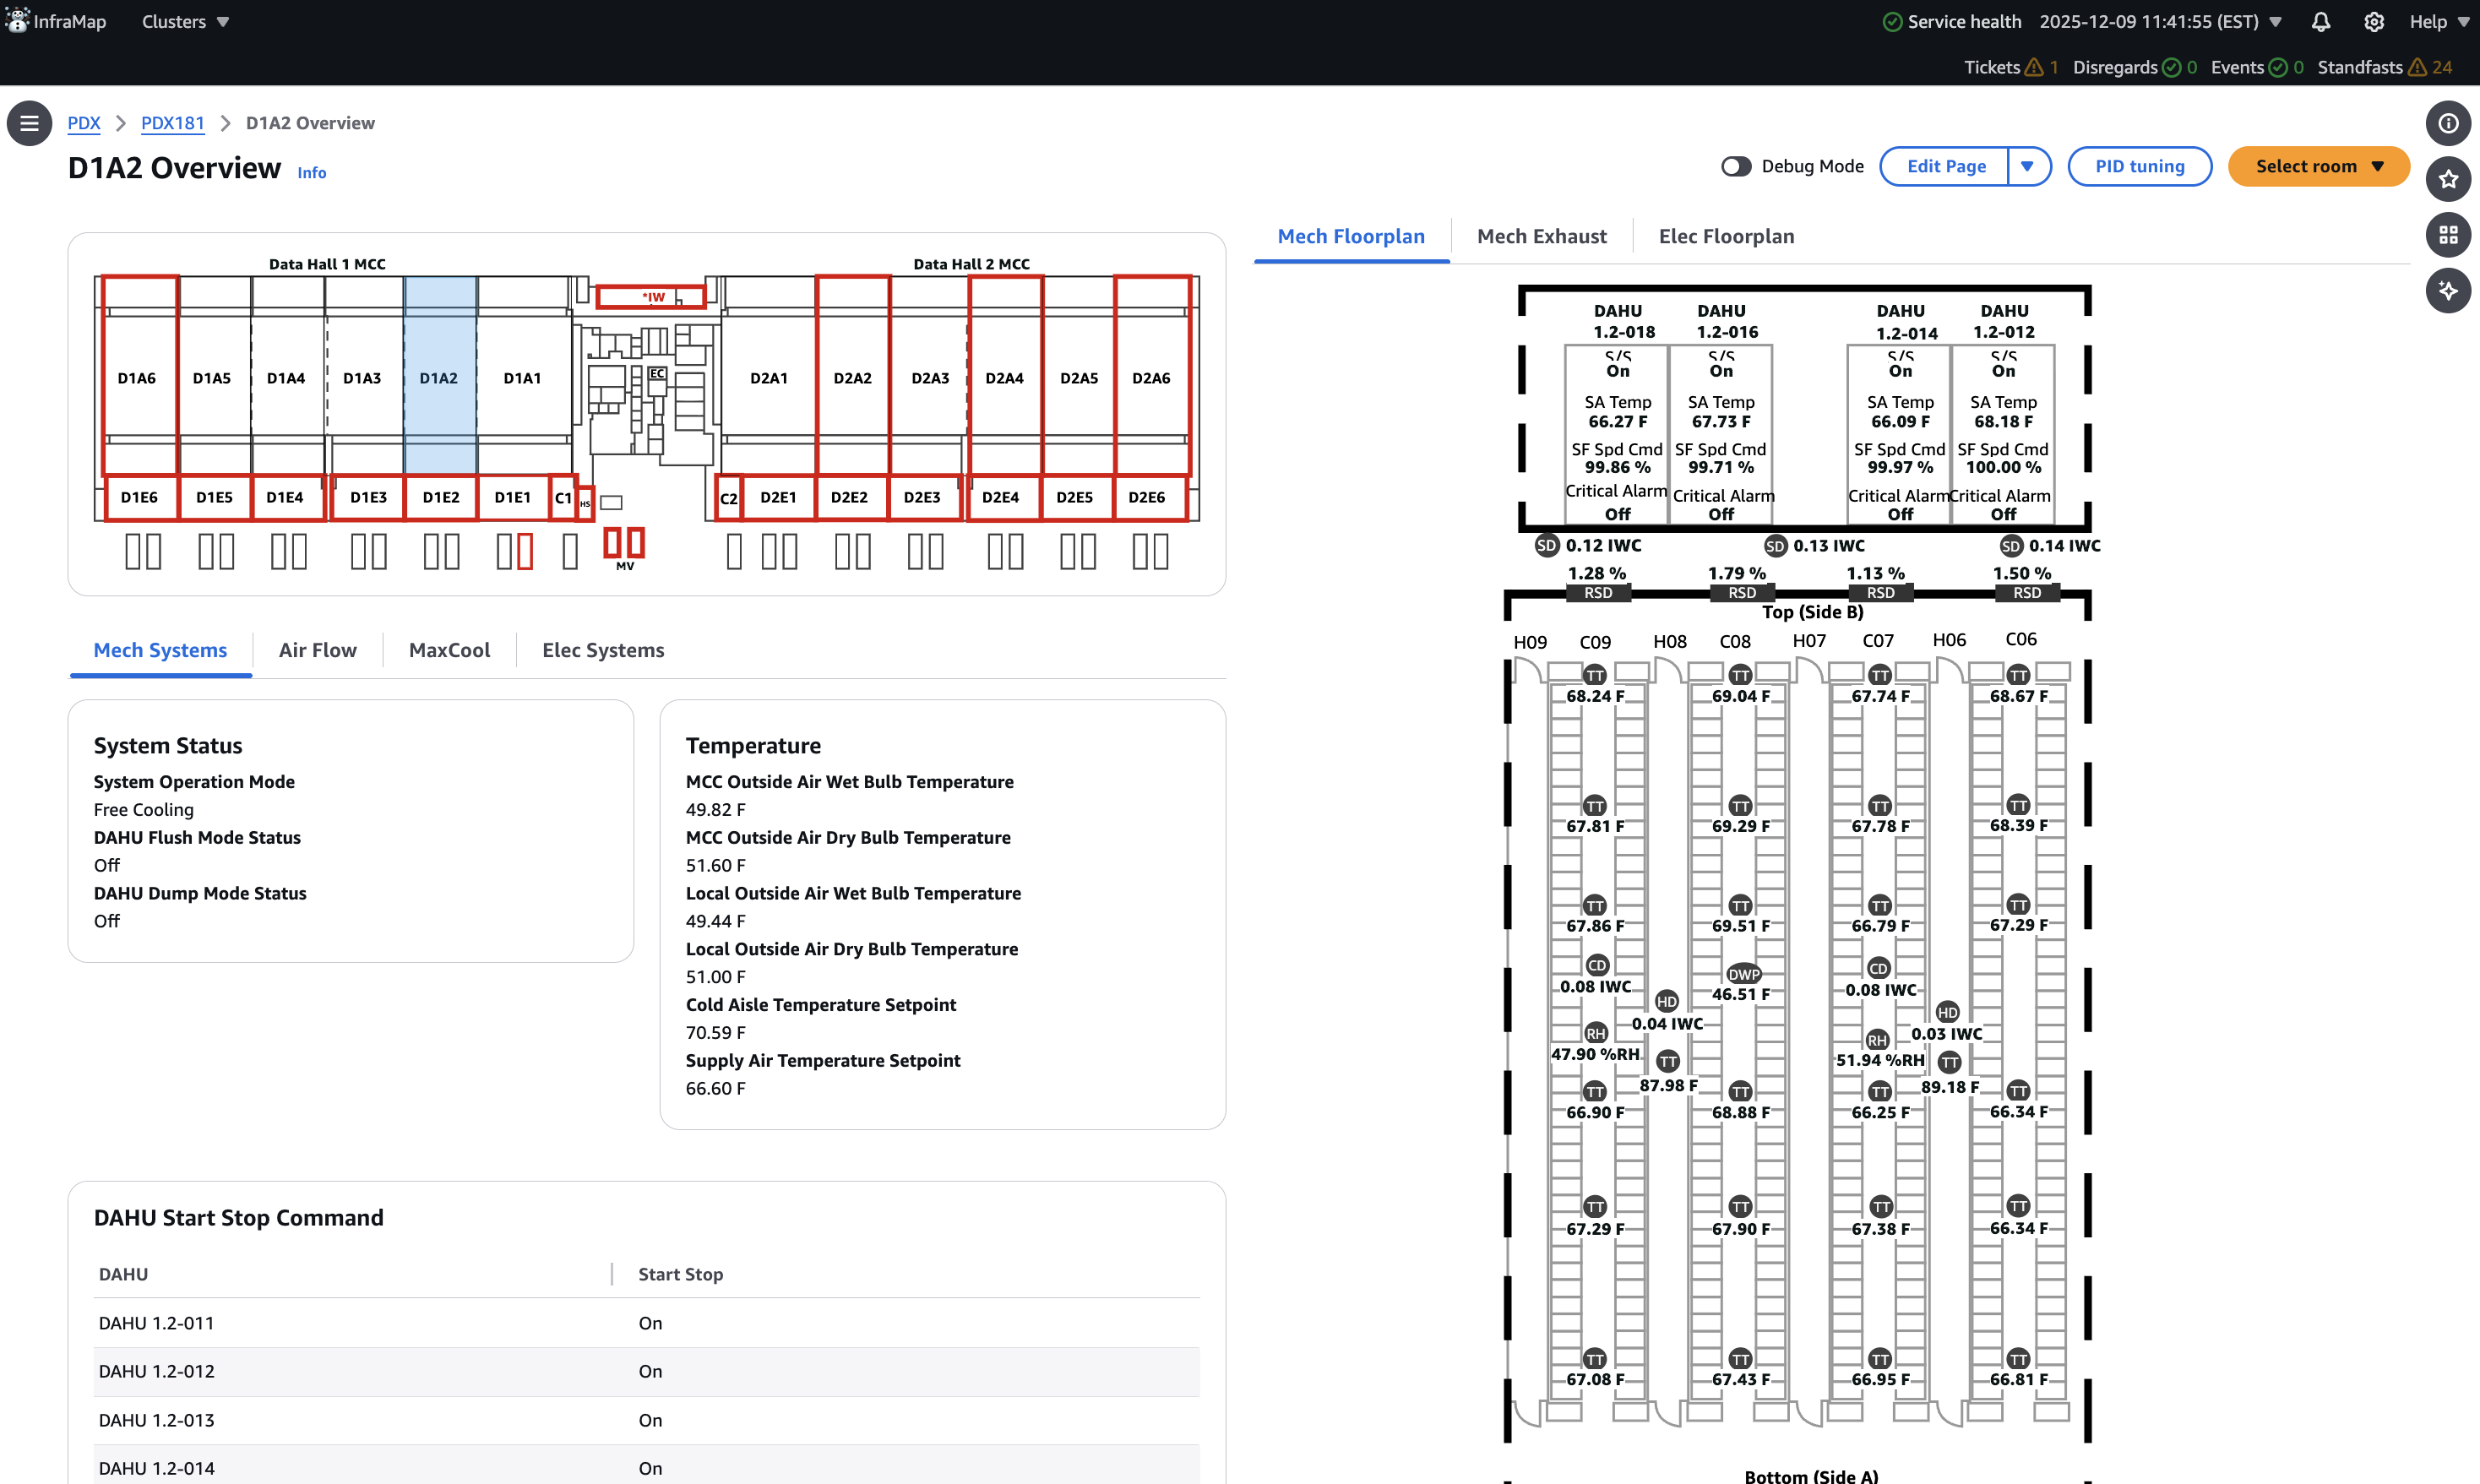Click the PID tuning button
The image size is (2480, 1484).
point(2140,166)
